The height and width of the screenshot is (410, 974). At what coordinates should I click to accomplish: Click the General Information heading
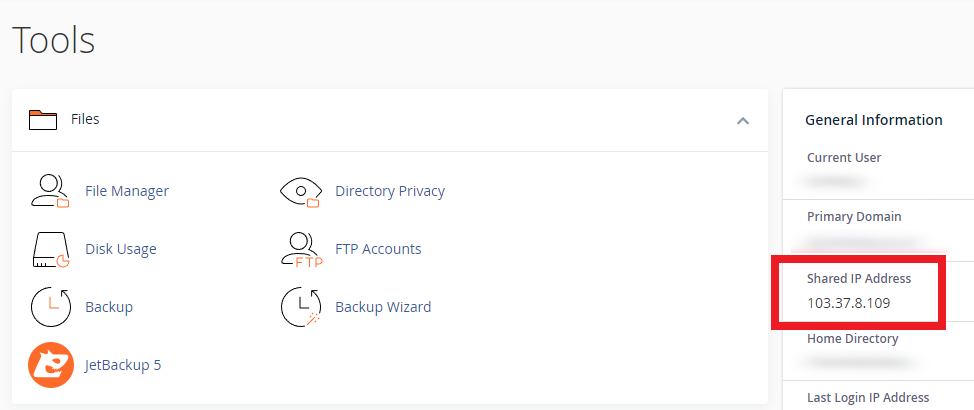coord(874,120)
